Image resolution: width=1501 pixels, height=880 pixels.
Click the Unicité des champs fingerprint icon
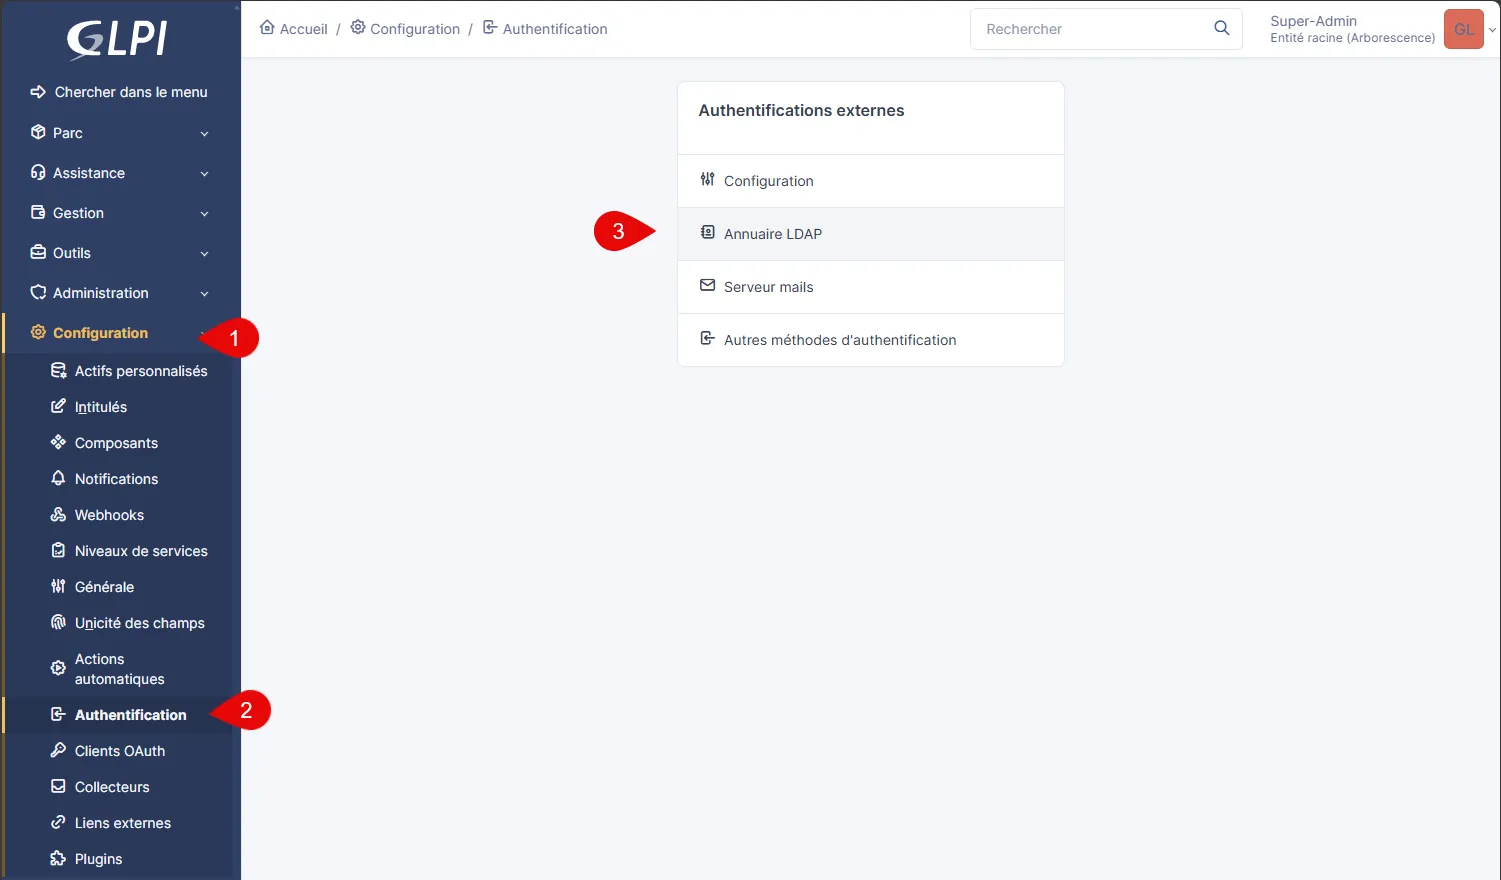pyautogui.click(x=58, y=623)
